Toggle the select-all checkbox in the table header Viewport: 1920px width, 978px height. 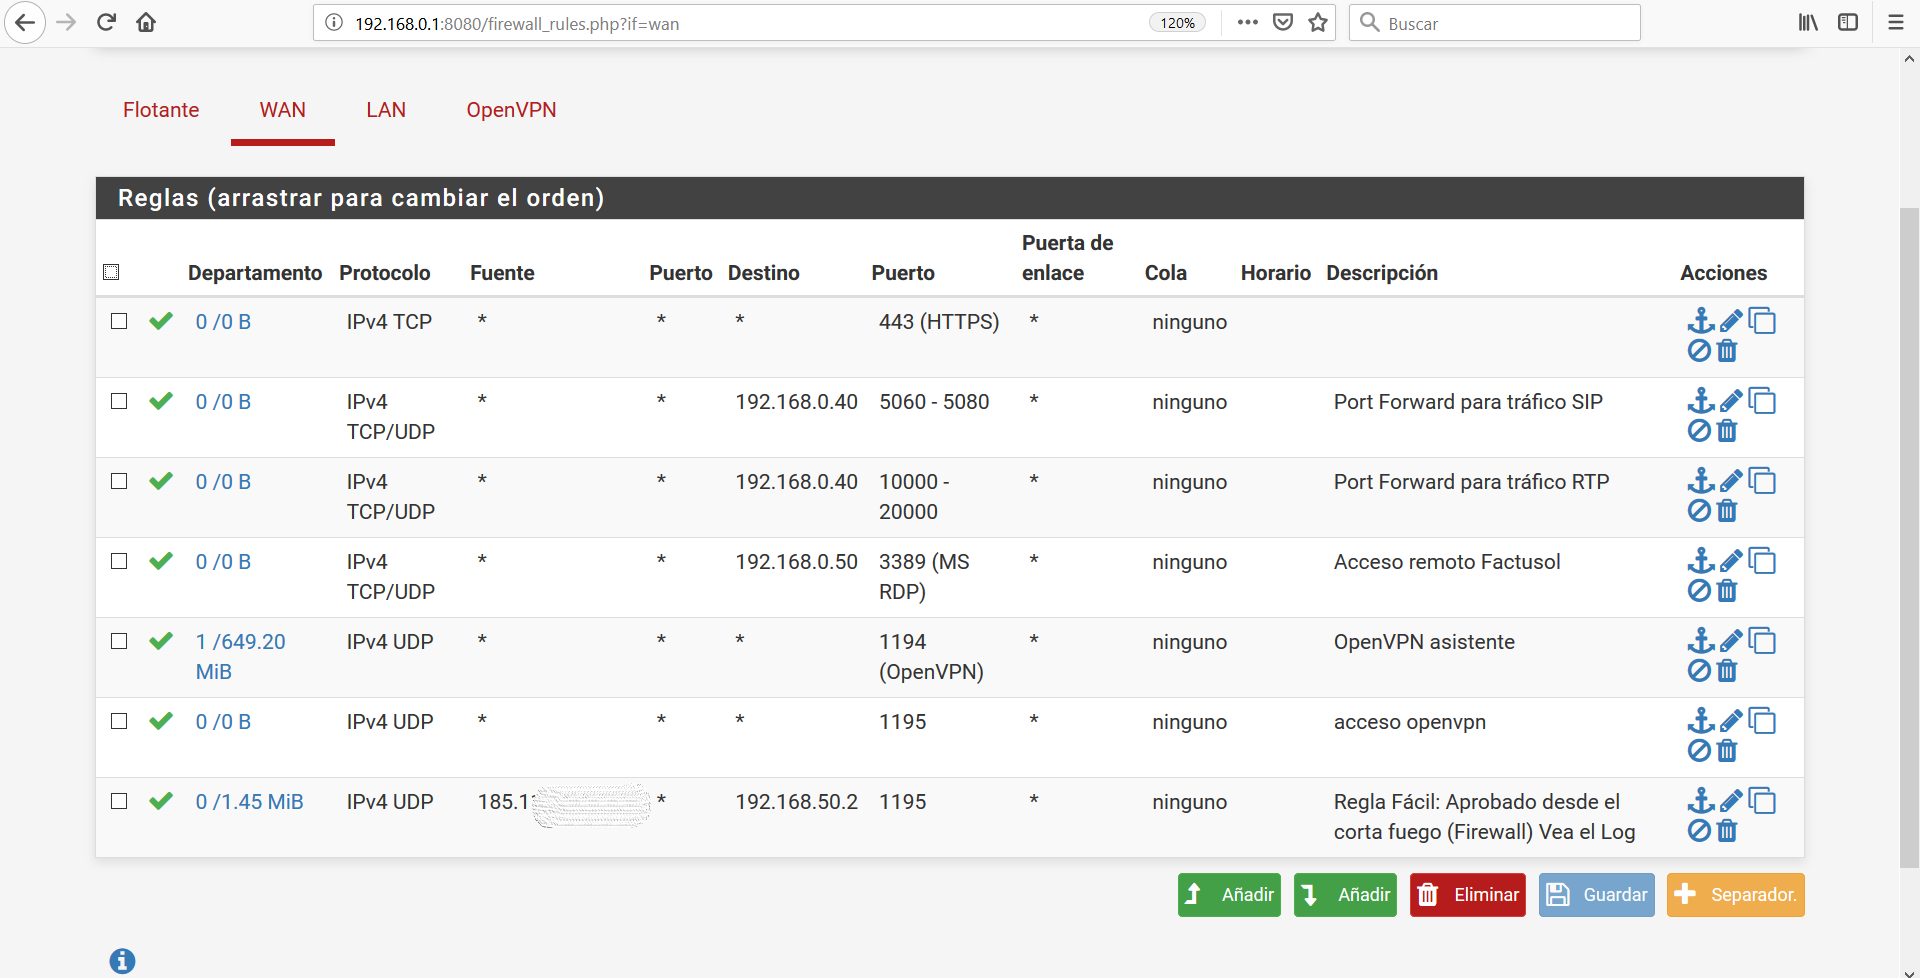pyautogui.click(x=111, y=272)
